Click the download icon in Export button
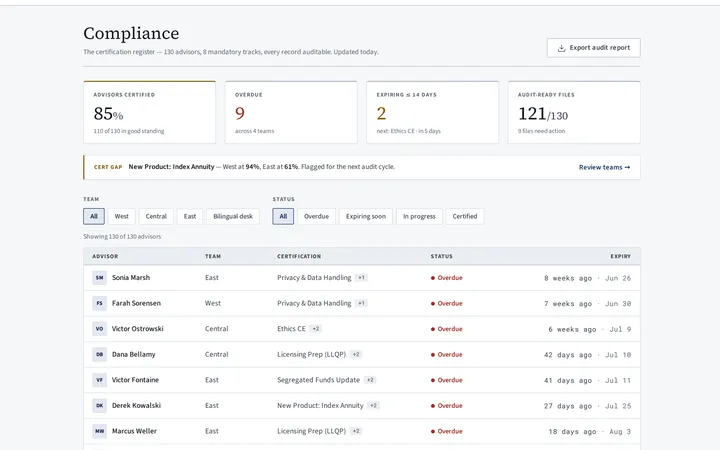Image resolution: width=720 pixels, height=450 pixels. 561,48
